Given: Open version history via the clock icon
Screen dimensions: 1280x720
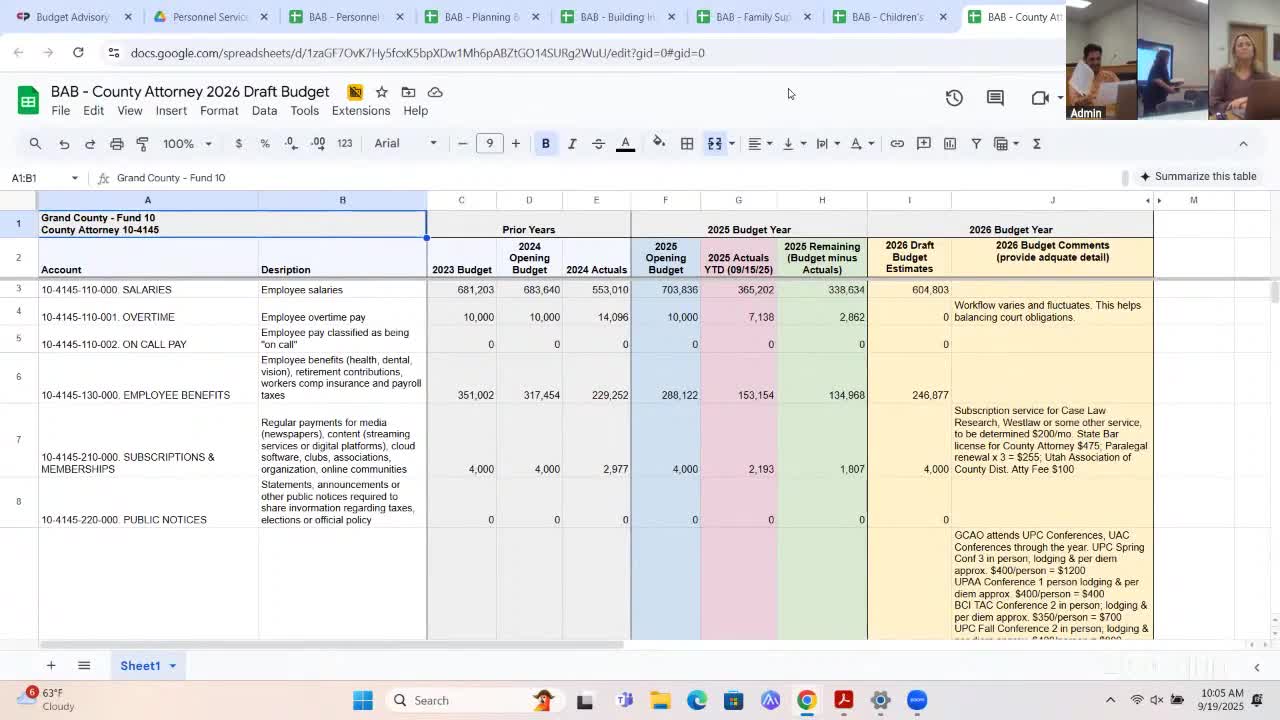Looking at the screenshot, I should pyautogui.click(x=954, y=98).
